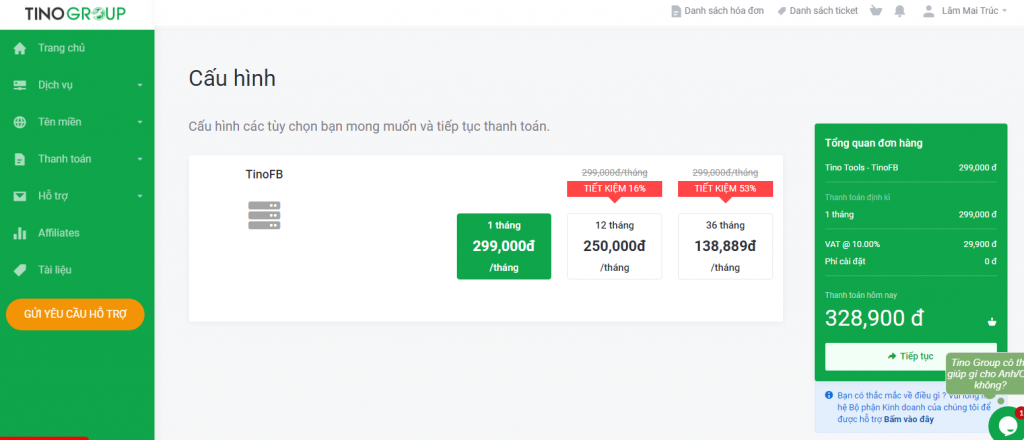Click the bar chart icon beside Affiliates
Image resolution: width=1024 pixels, height=440 pixels.
(x=20, y=233)
